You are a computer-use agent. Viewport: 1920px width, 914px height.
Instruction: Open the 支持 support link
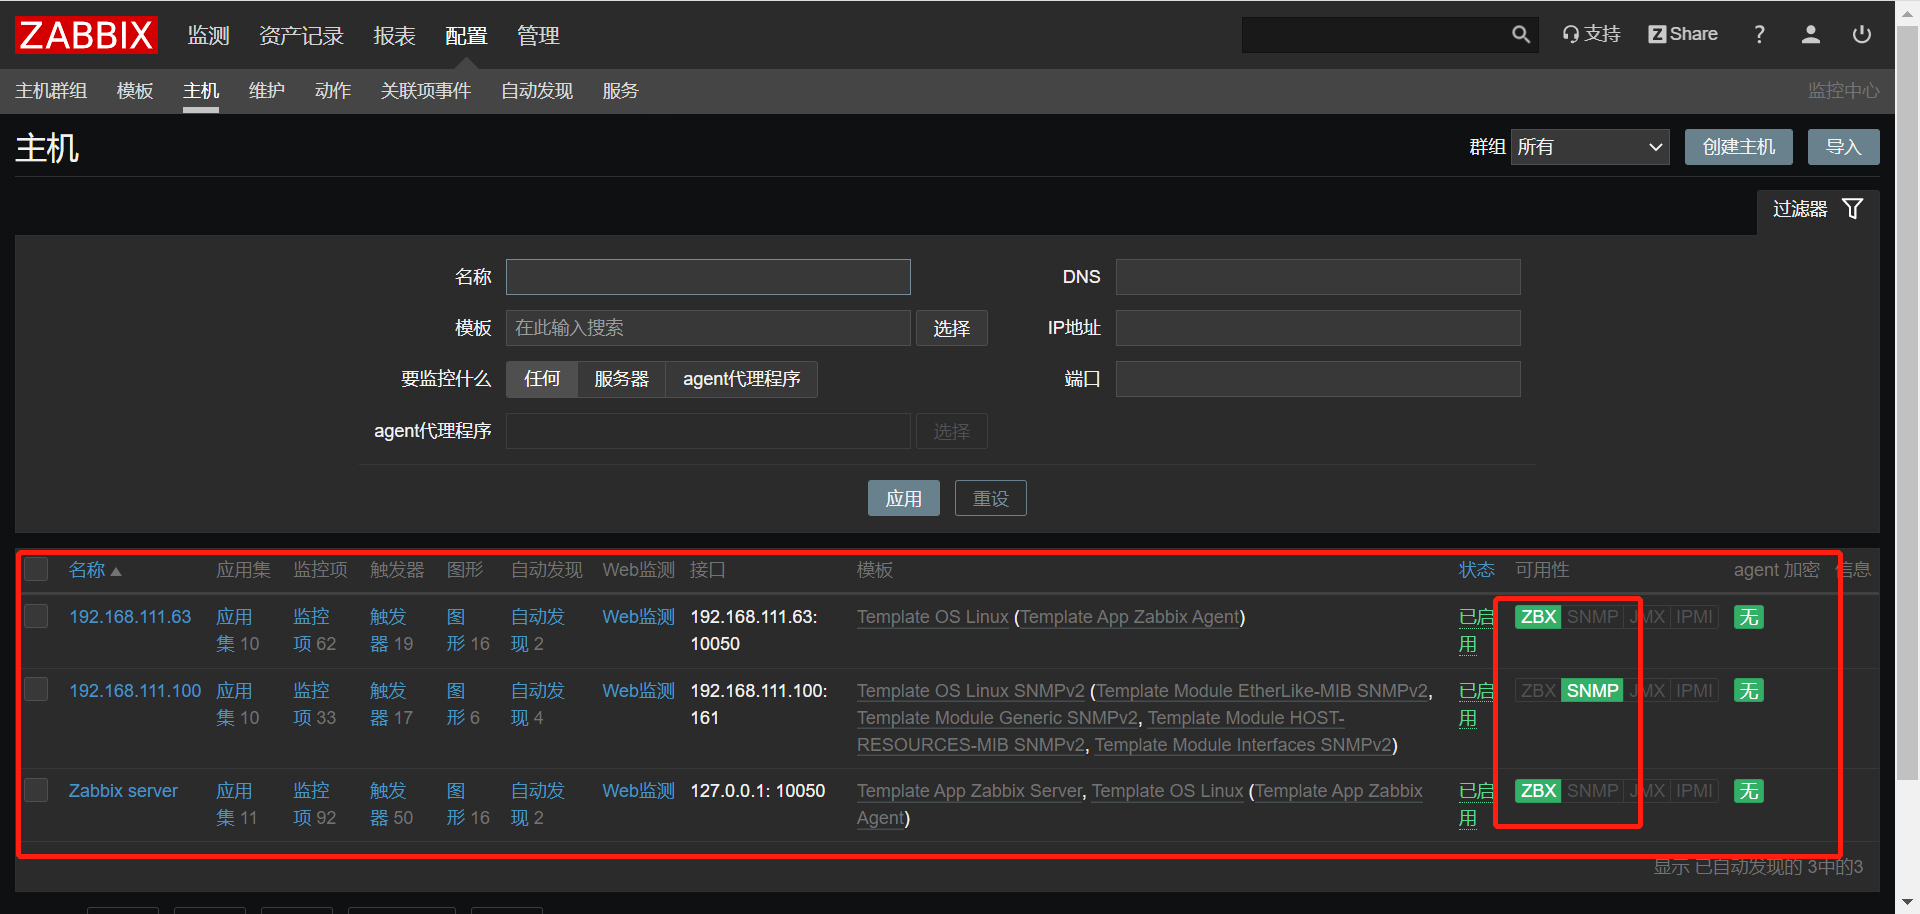click(x=1591, y=34)
